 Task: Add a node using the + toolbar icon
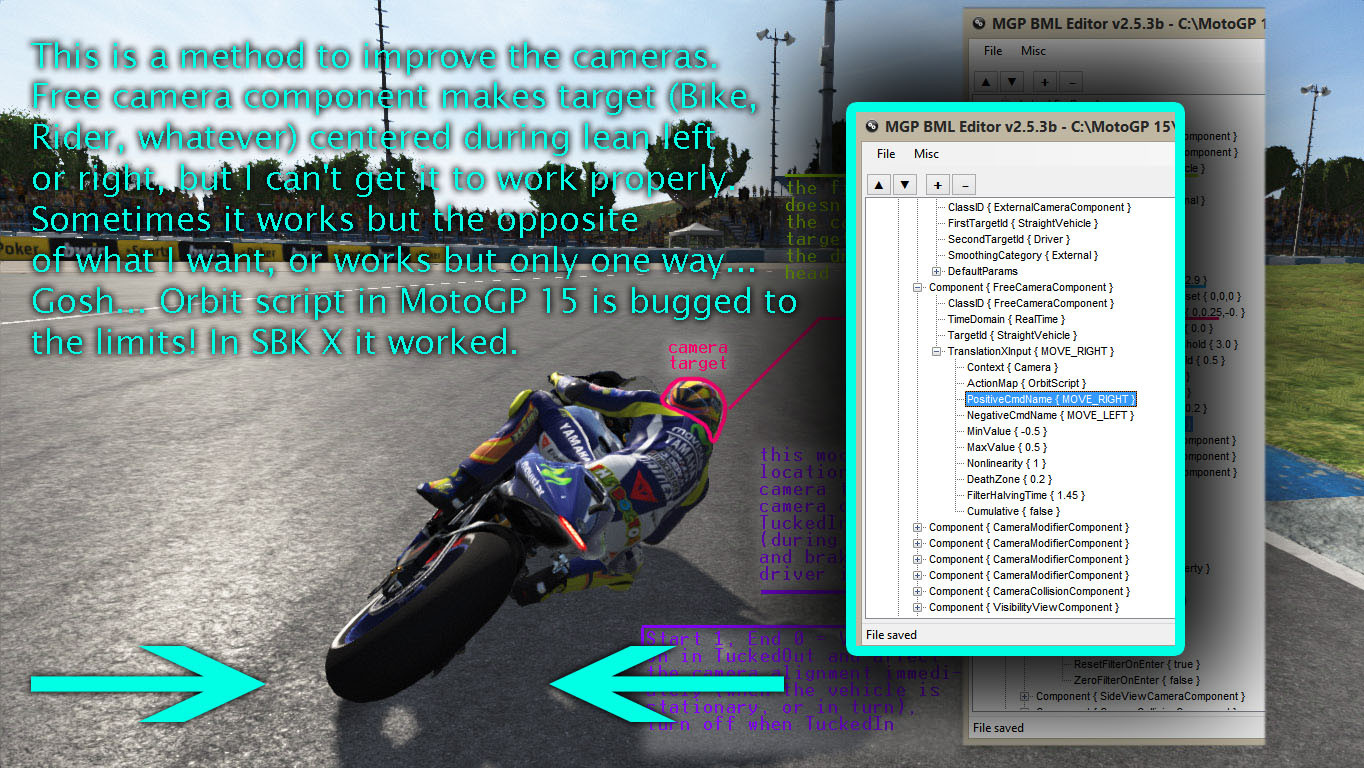coord(936,184)
